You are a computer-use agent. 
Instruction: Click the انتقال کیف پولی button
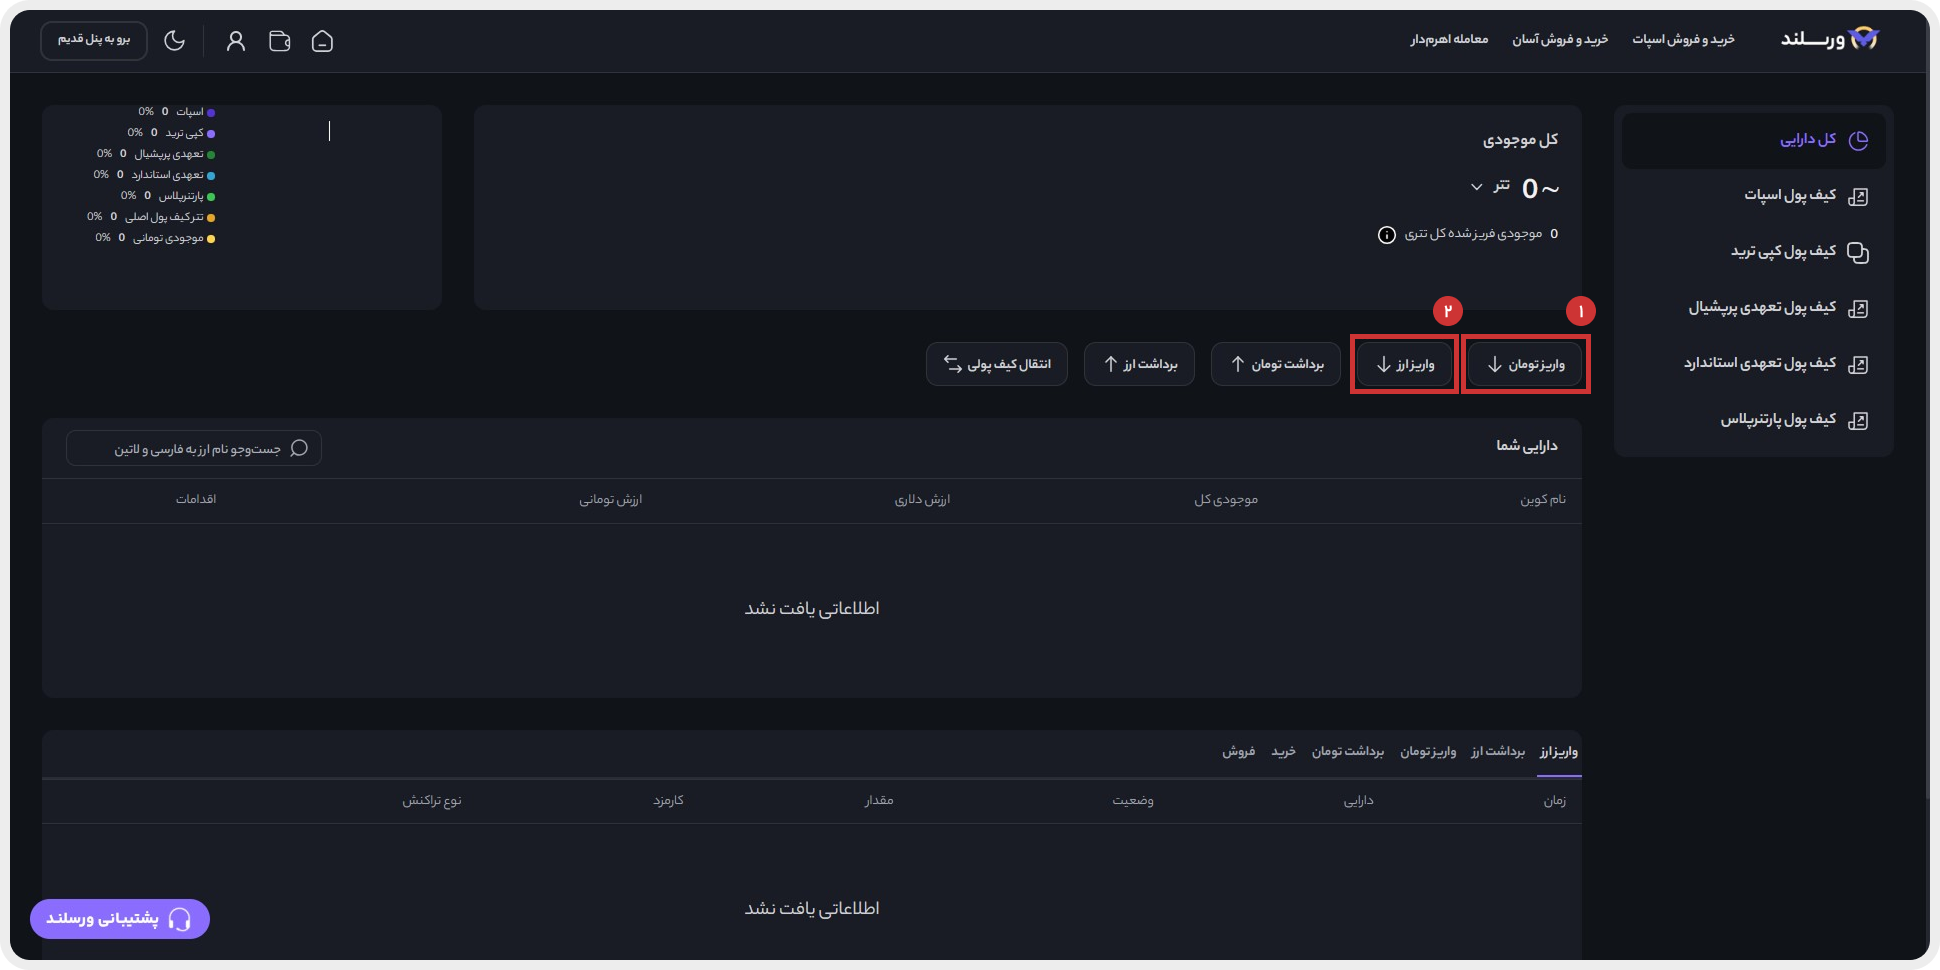pos(996,364)
